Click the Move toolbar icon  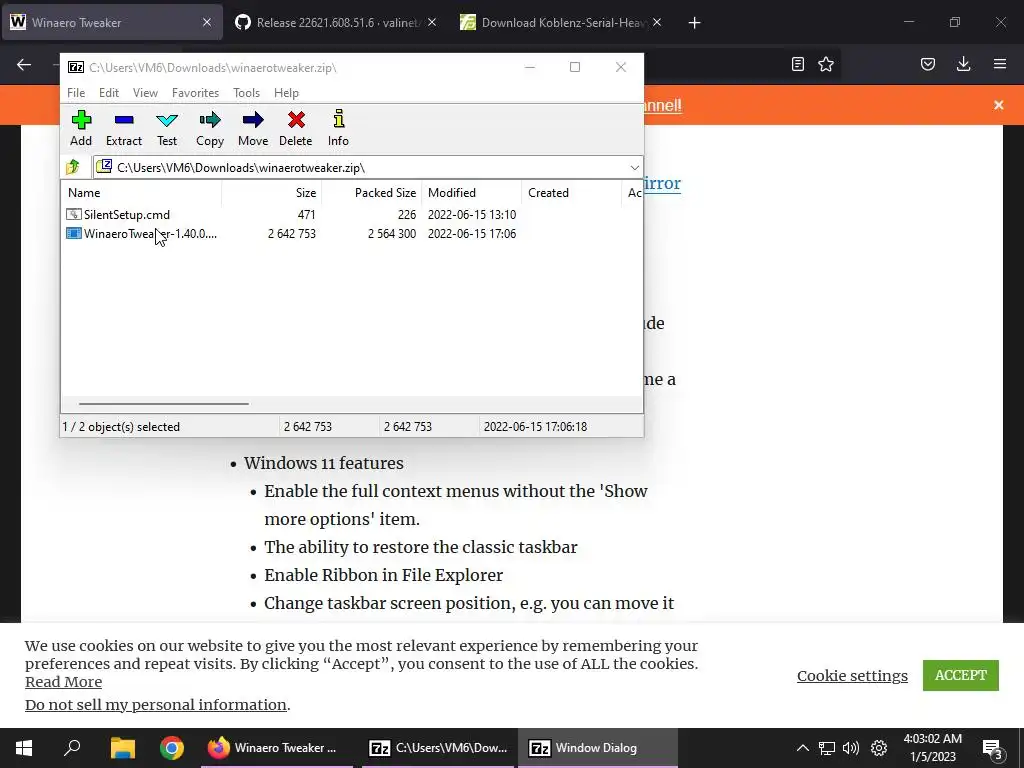click(x=253, y=128)
